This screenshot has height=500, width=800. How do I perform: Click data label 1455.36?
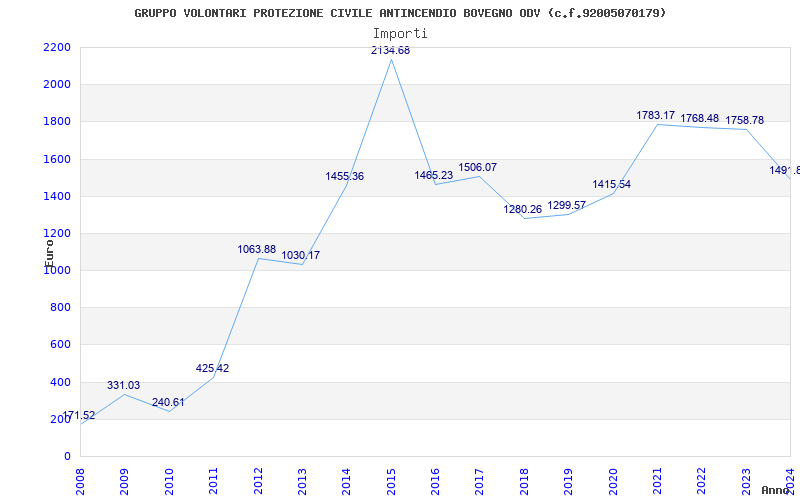pos(345,177)
